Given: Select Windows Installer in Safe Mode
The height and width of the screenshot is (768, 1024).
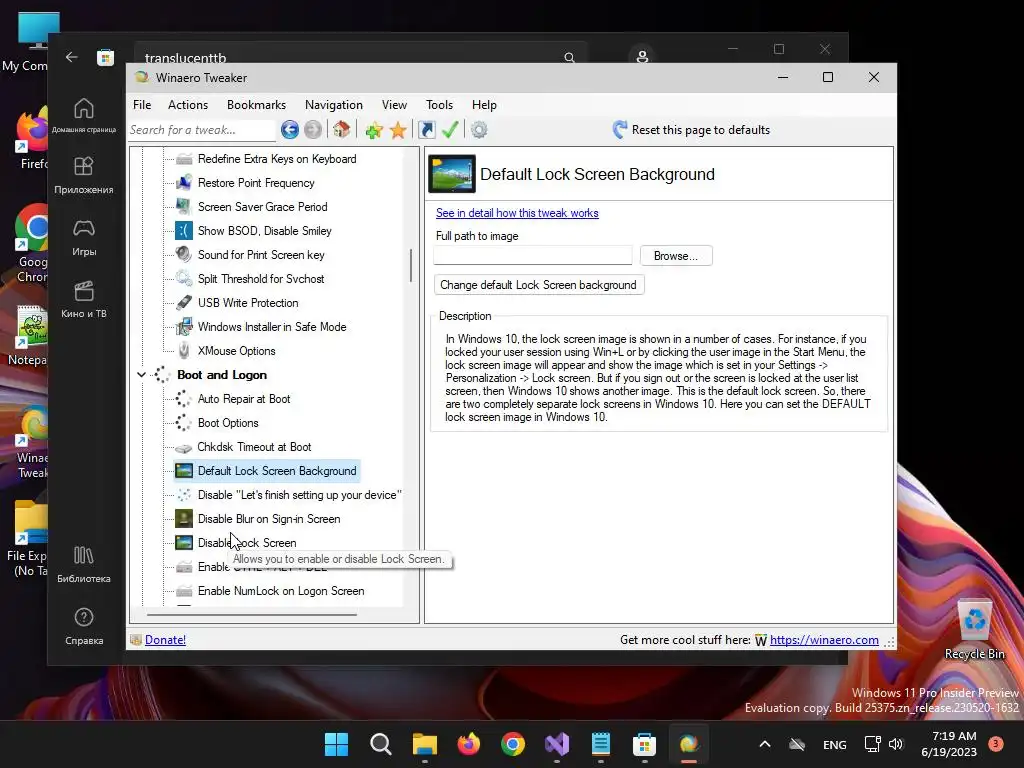Looking at the screenshot, I should (x=272, y=327).
